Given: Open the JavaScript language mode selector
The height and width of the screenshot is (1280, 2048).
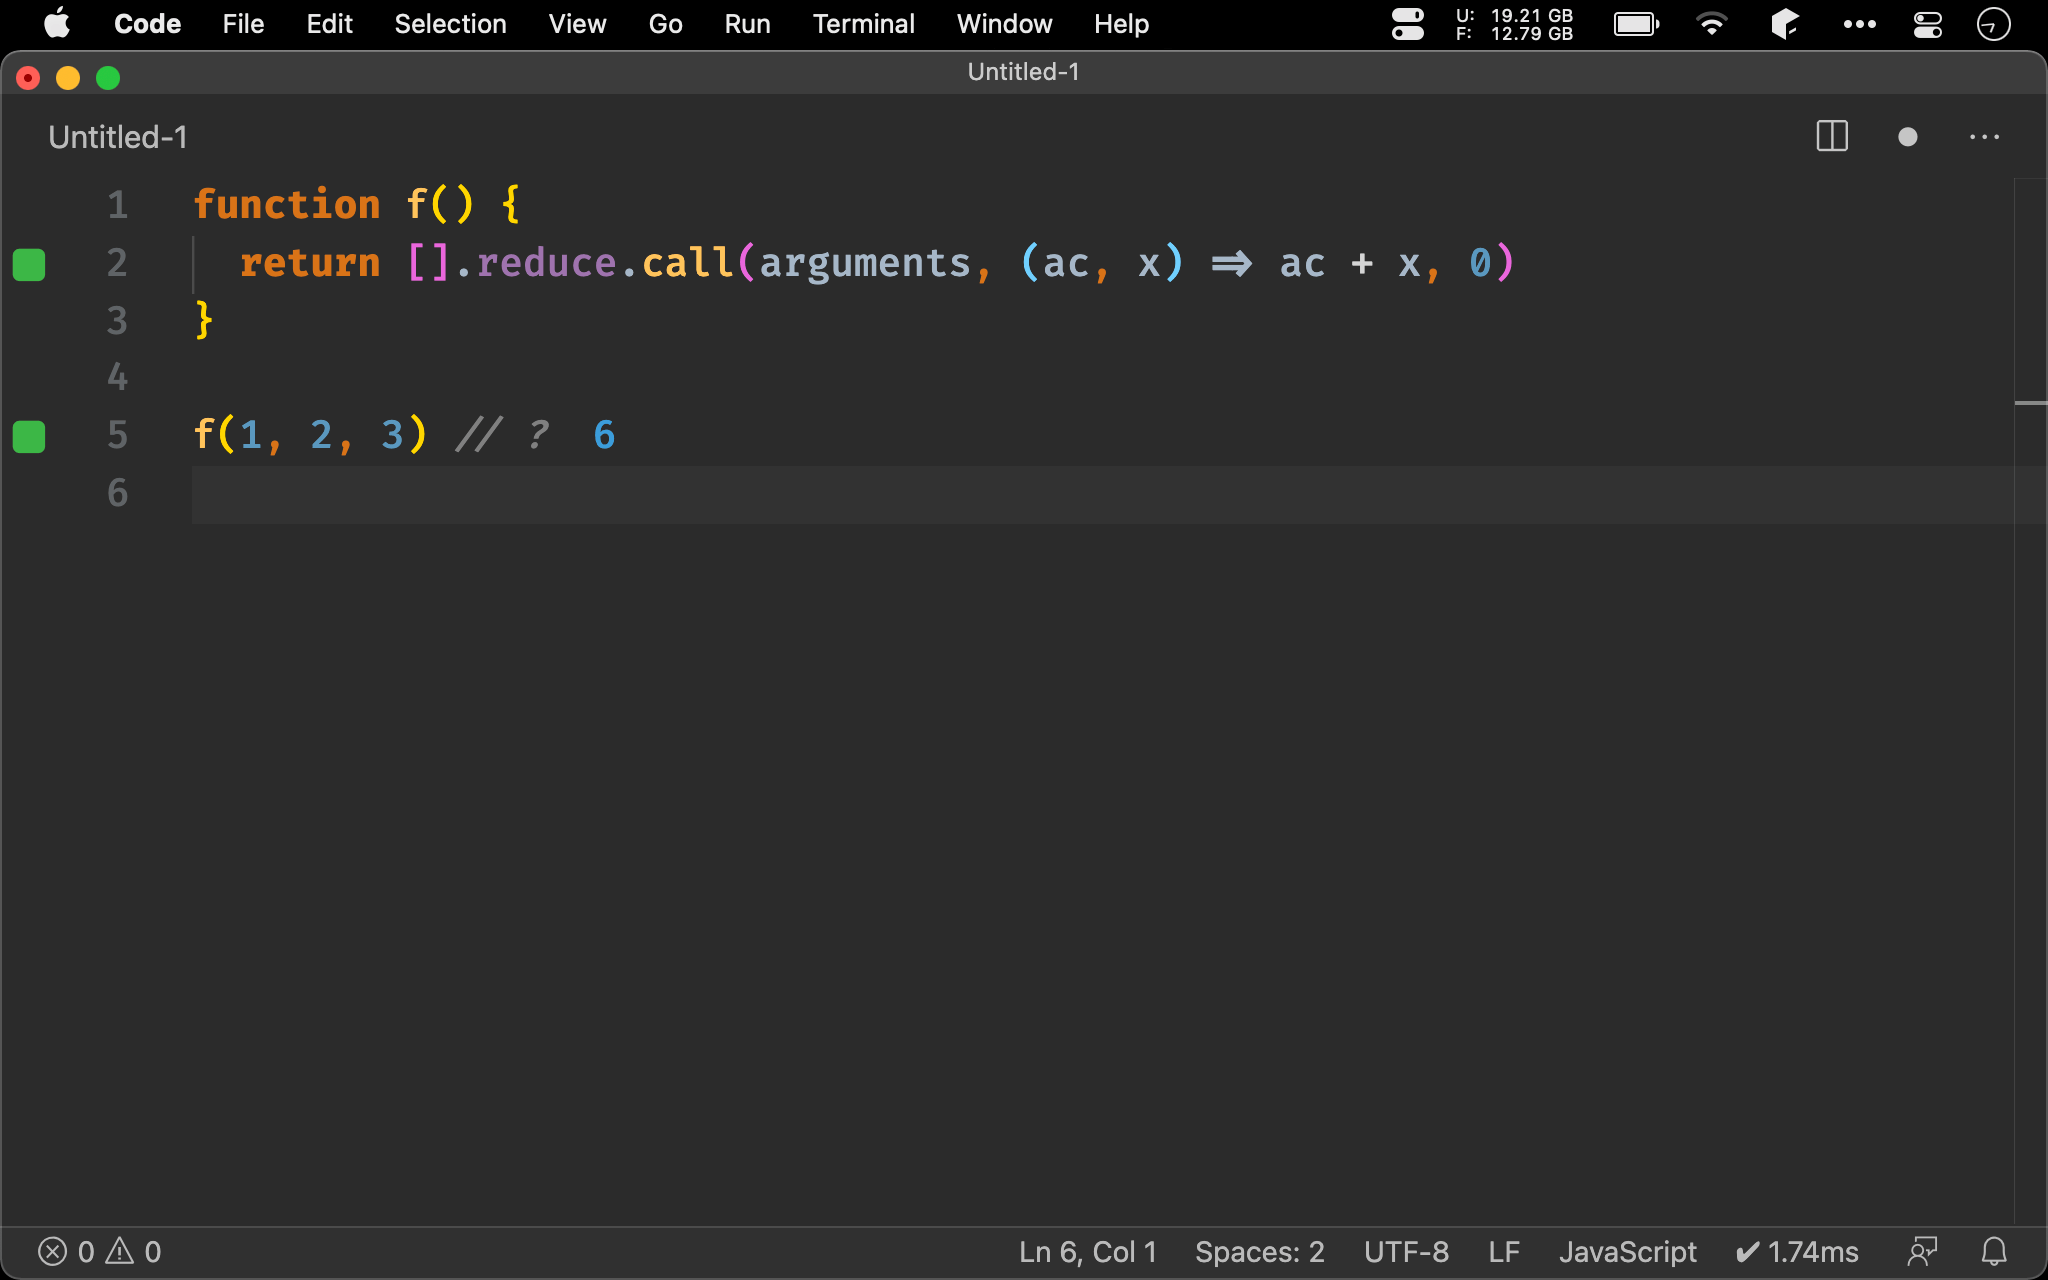Looking at the screenshot, I should tap(1627, 1251).
